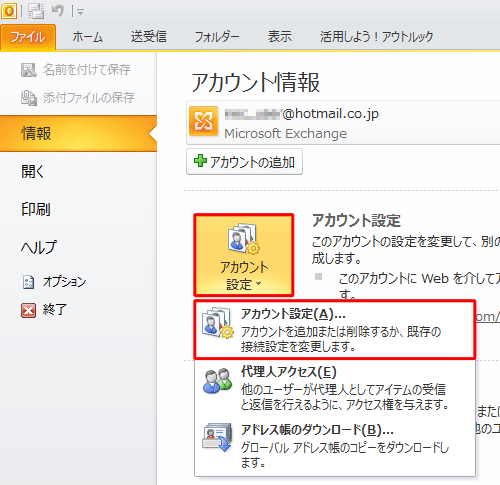Viewport: 500px width, 485px height.
Task: Open the hotmail.co.jp account selector
Action: coord(343,122)
